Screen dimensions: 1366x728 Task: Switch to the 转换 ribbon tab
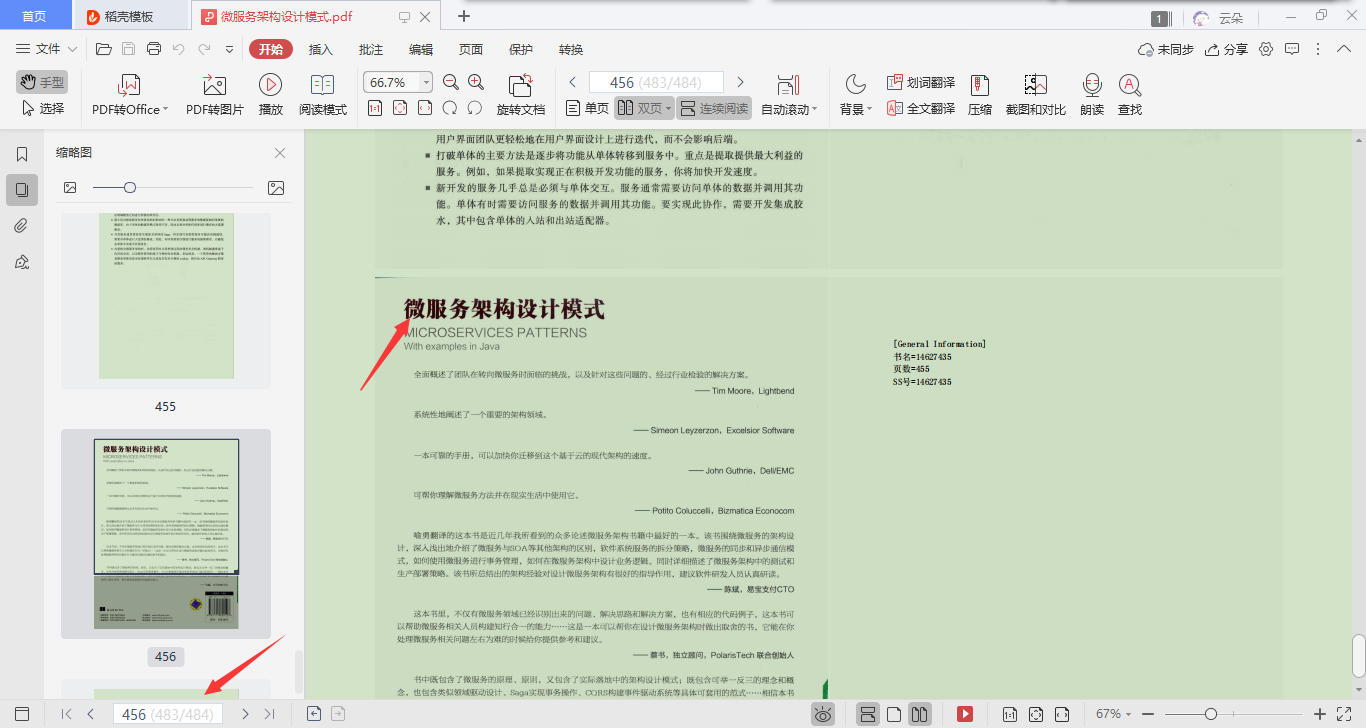coord(571,49)
